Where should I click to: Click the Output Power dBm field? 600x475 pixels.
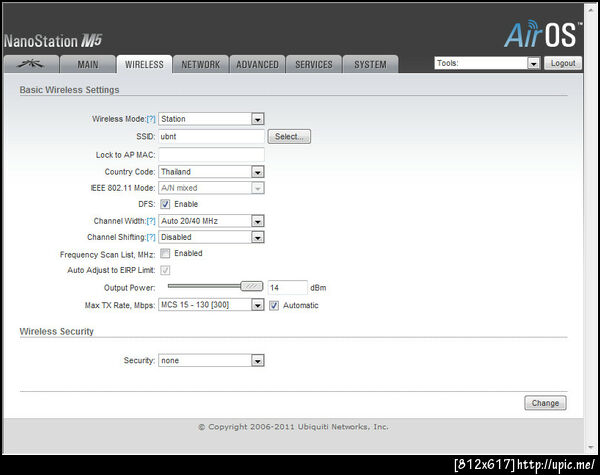[x=287, y=287]
